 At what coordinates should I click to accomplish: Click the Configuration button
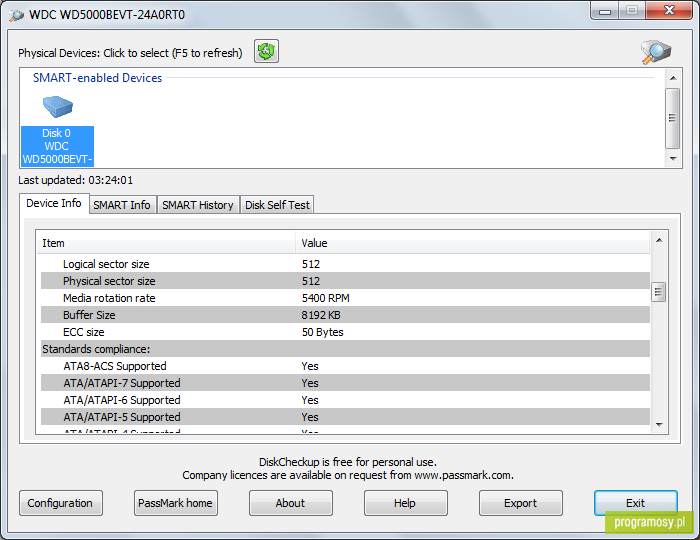61,503
